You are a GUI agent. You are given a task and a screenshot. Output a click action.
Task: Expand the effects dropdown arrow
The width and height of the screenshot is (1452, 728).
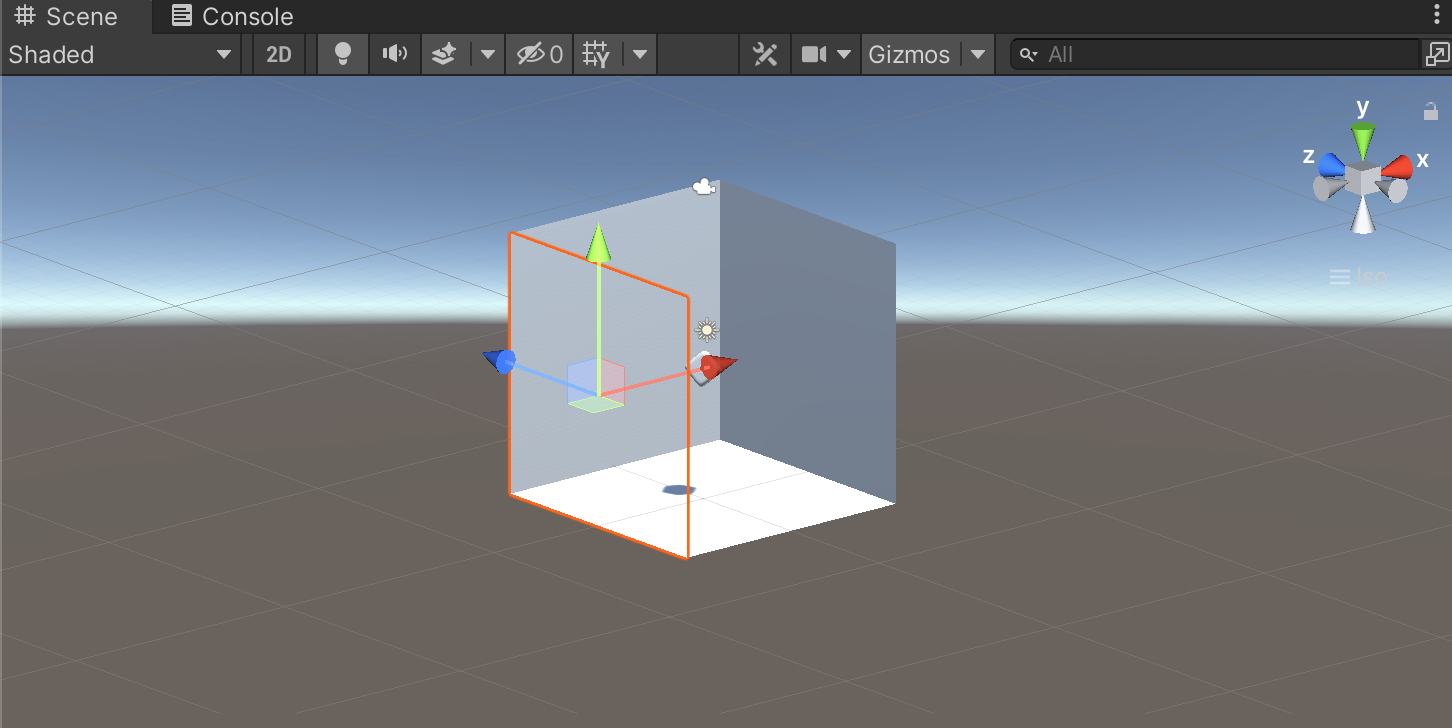(487, 55)
